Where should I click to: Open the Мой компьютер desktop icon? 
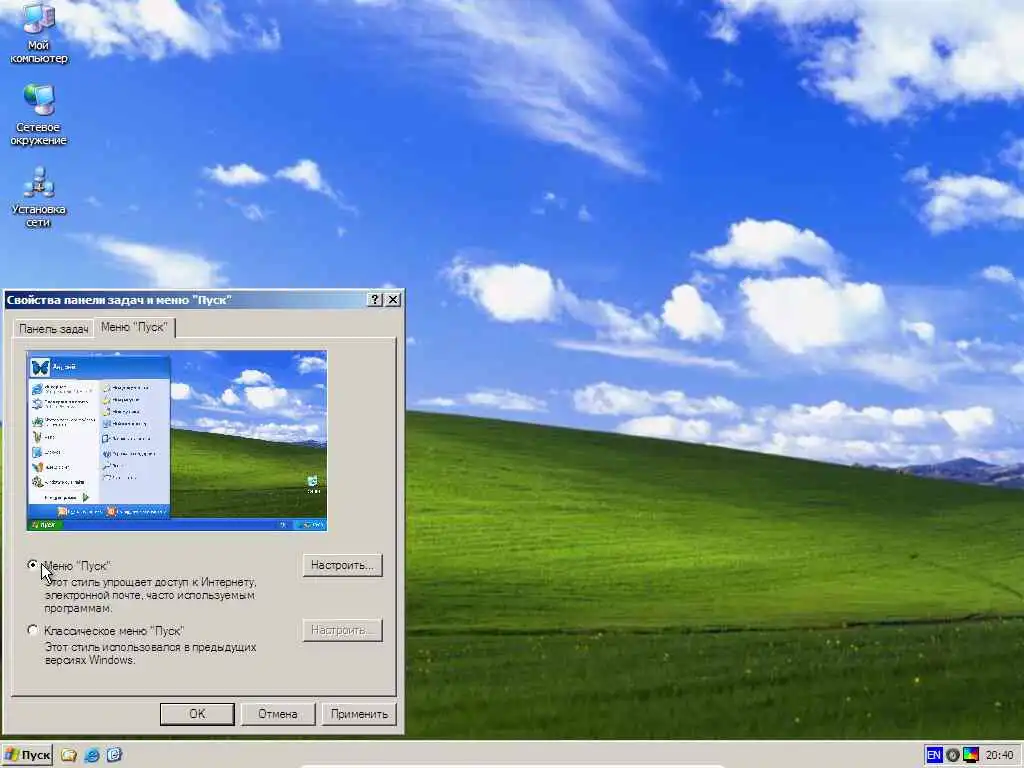pos(39,33)
